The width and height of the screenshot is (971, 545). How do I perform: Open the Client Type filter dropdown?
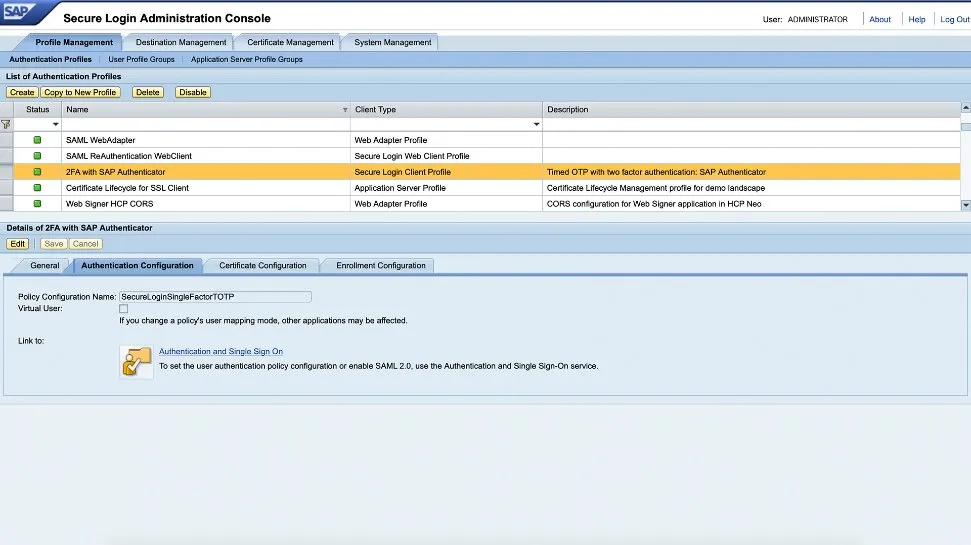(536, 124)
